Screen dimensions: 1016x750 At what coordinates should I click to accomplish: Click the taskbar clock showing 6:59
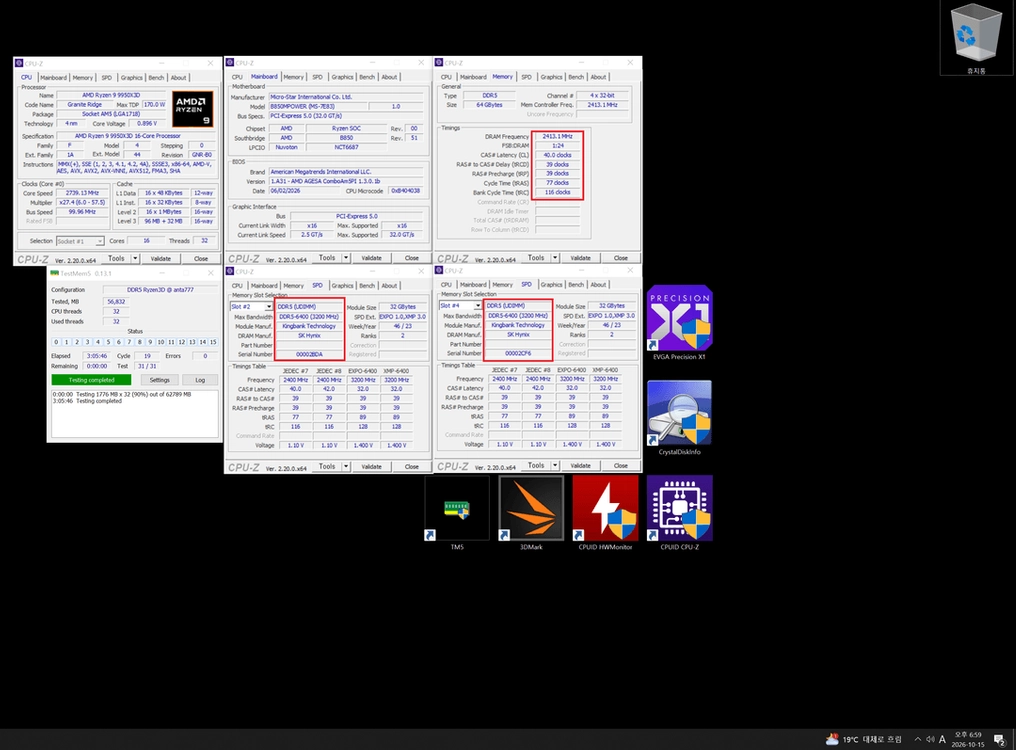tap(968, 740)
